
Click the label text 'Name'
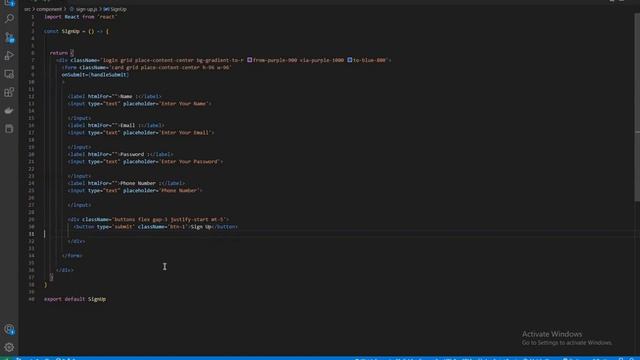point(126,96)
